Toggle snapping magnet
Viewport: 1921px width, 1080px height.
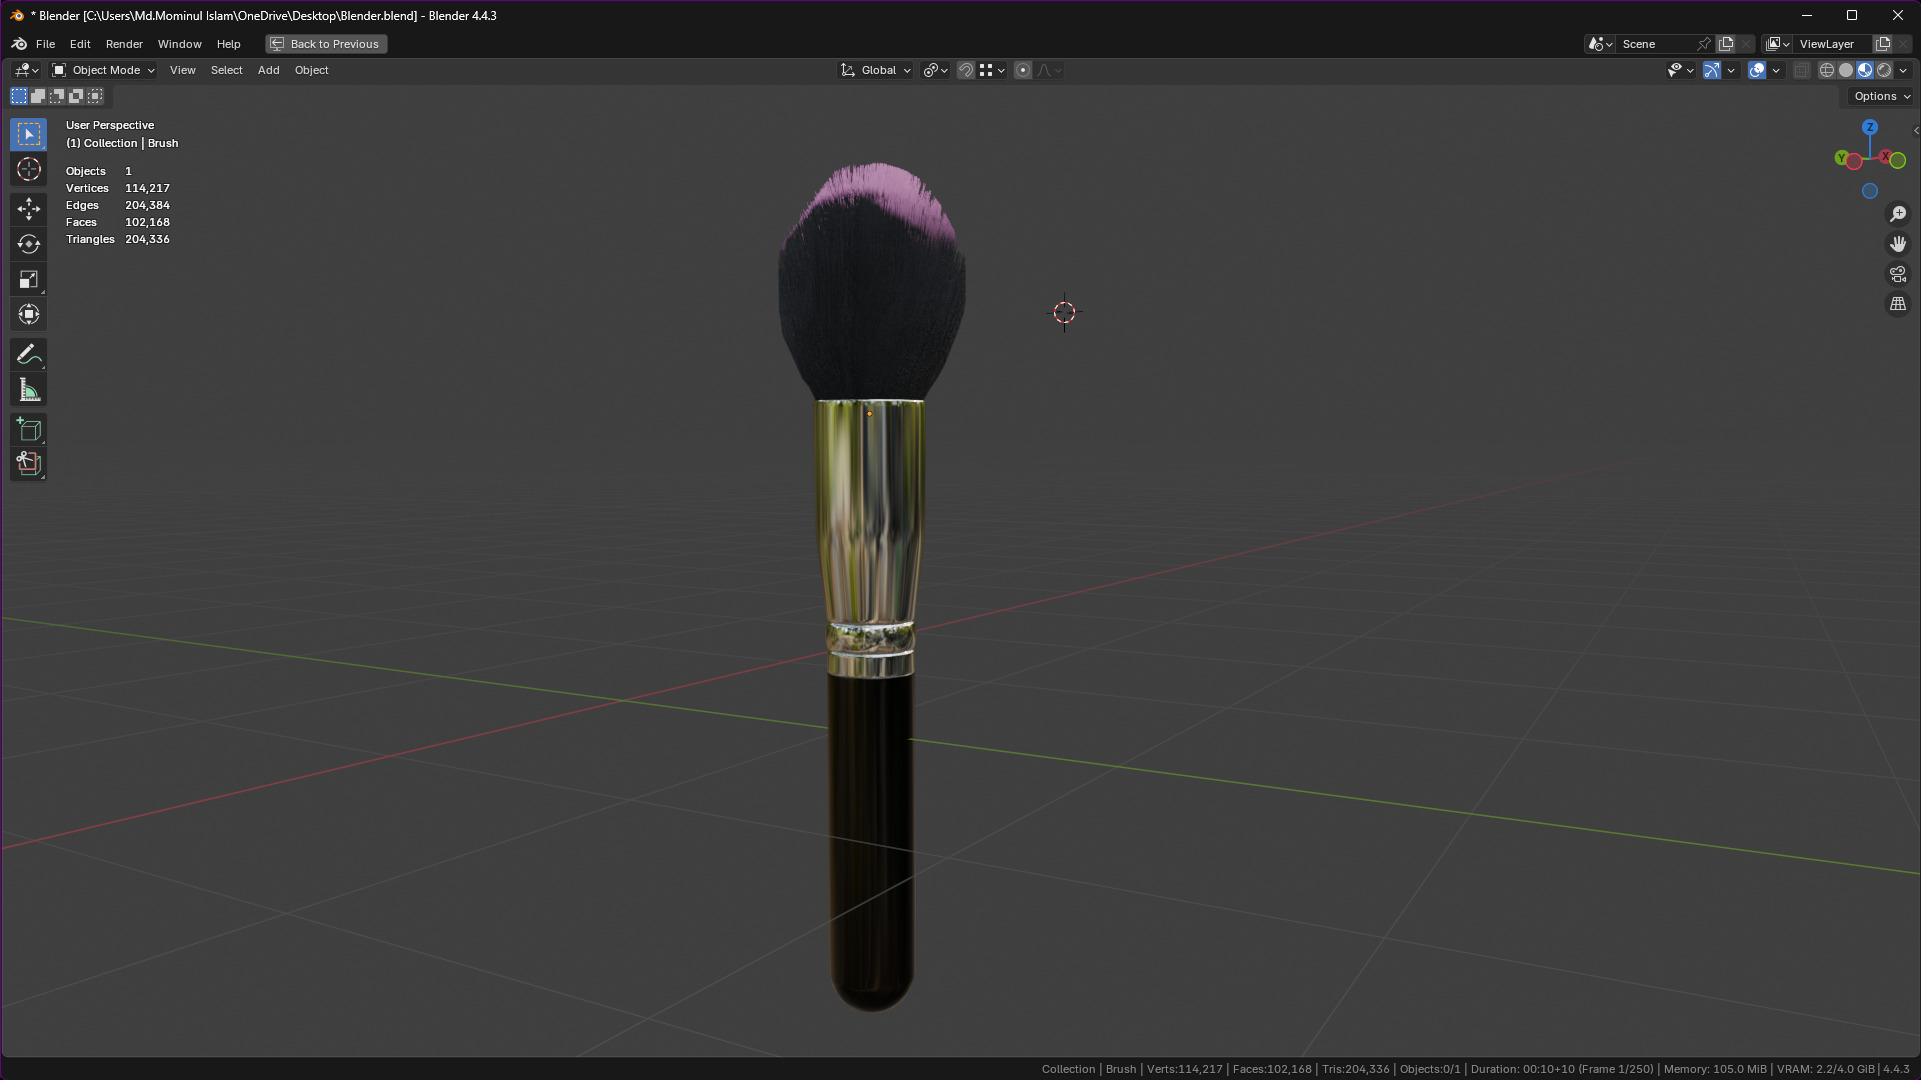966,70
